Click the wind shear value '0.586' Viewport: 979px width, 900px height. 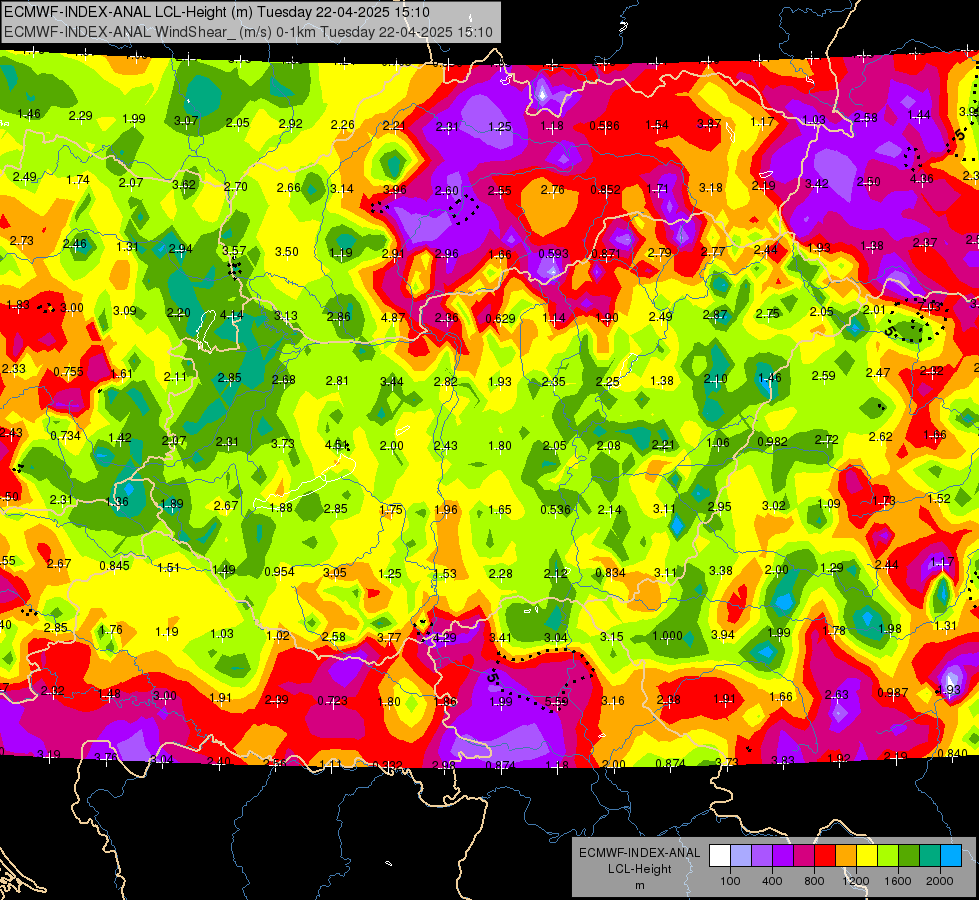point(604,126)
